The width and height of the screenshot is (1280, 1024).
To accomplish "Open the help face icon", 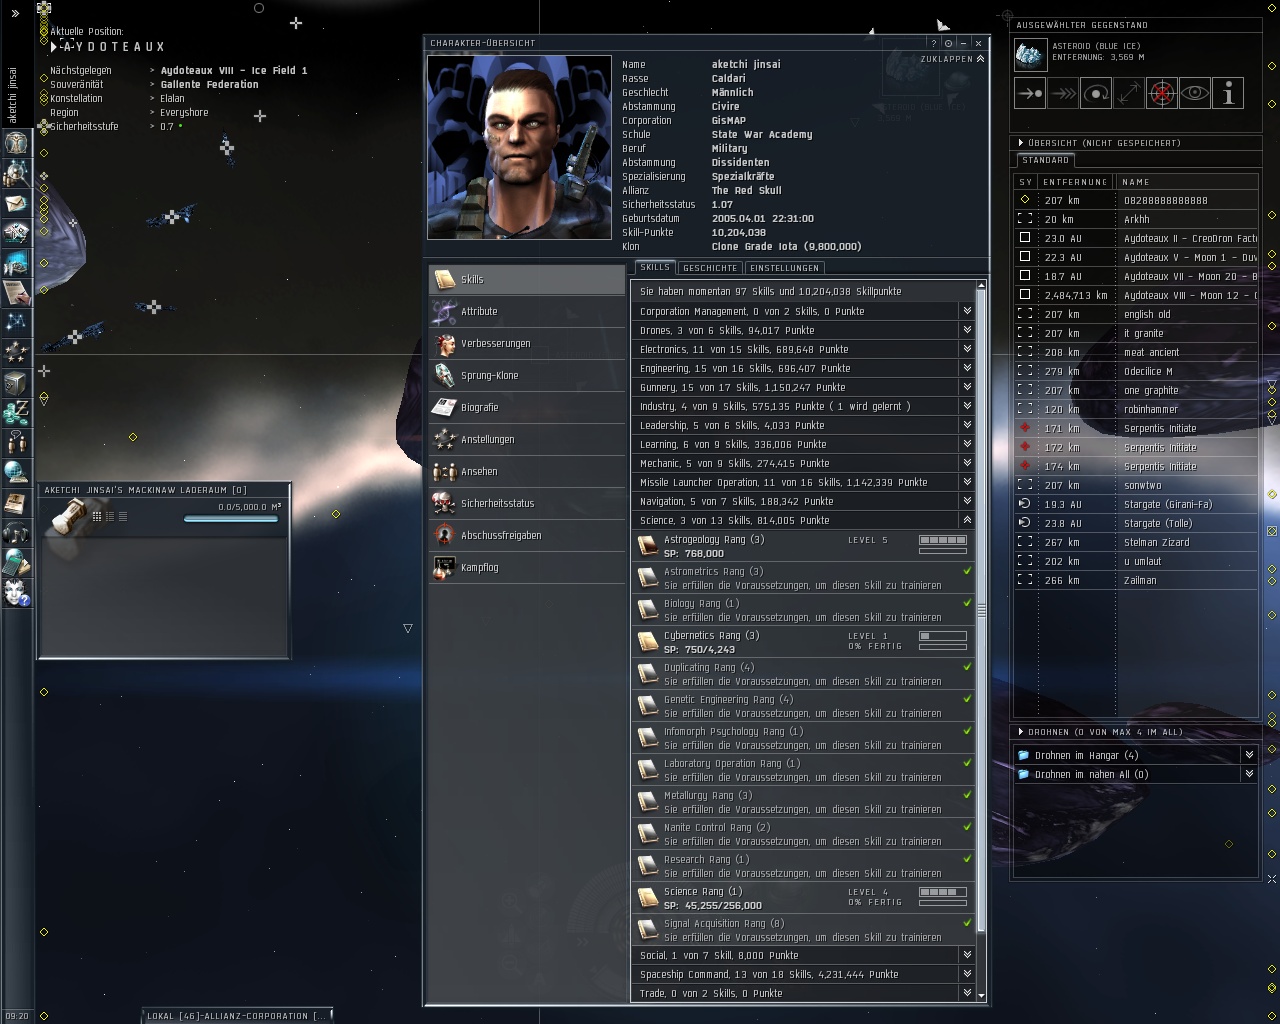I will point(16,592).
